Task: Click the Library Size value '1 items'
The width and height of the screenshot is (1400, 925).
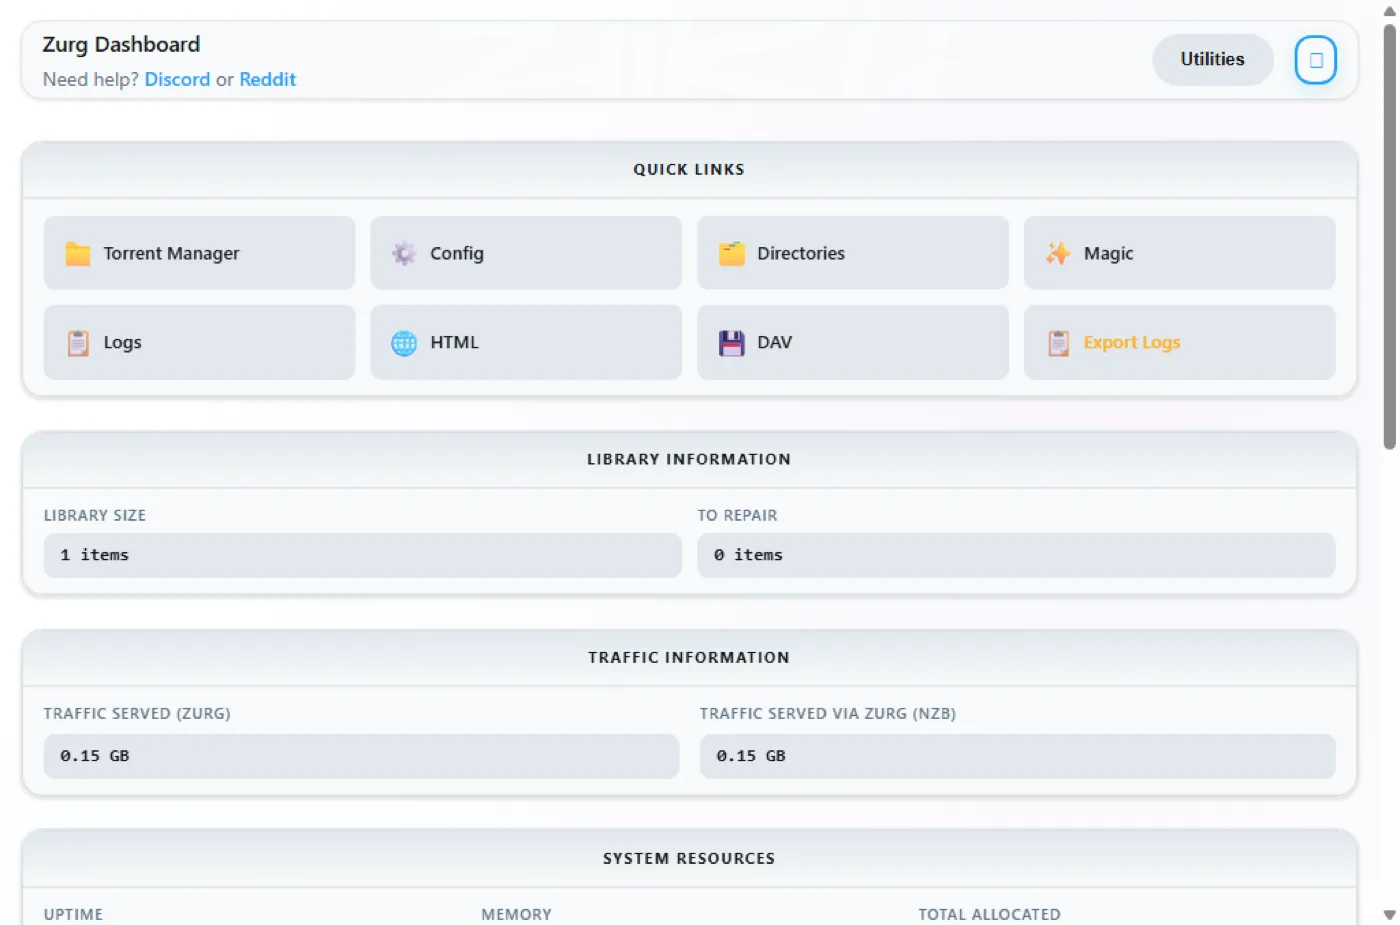Action: (x=362, y=555)
